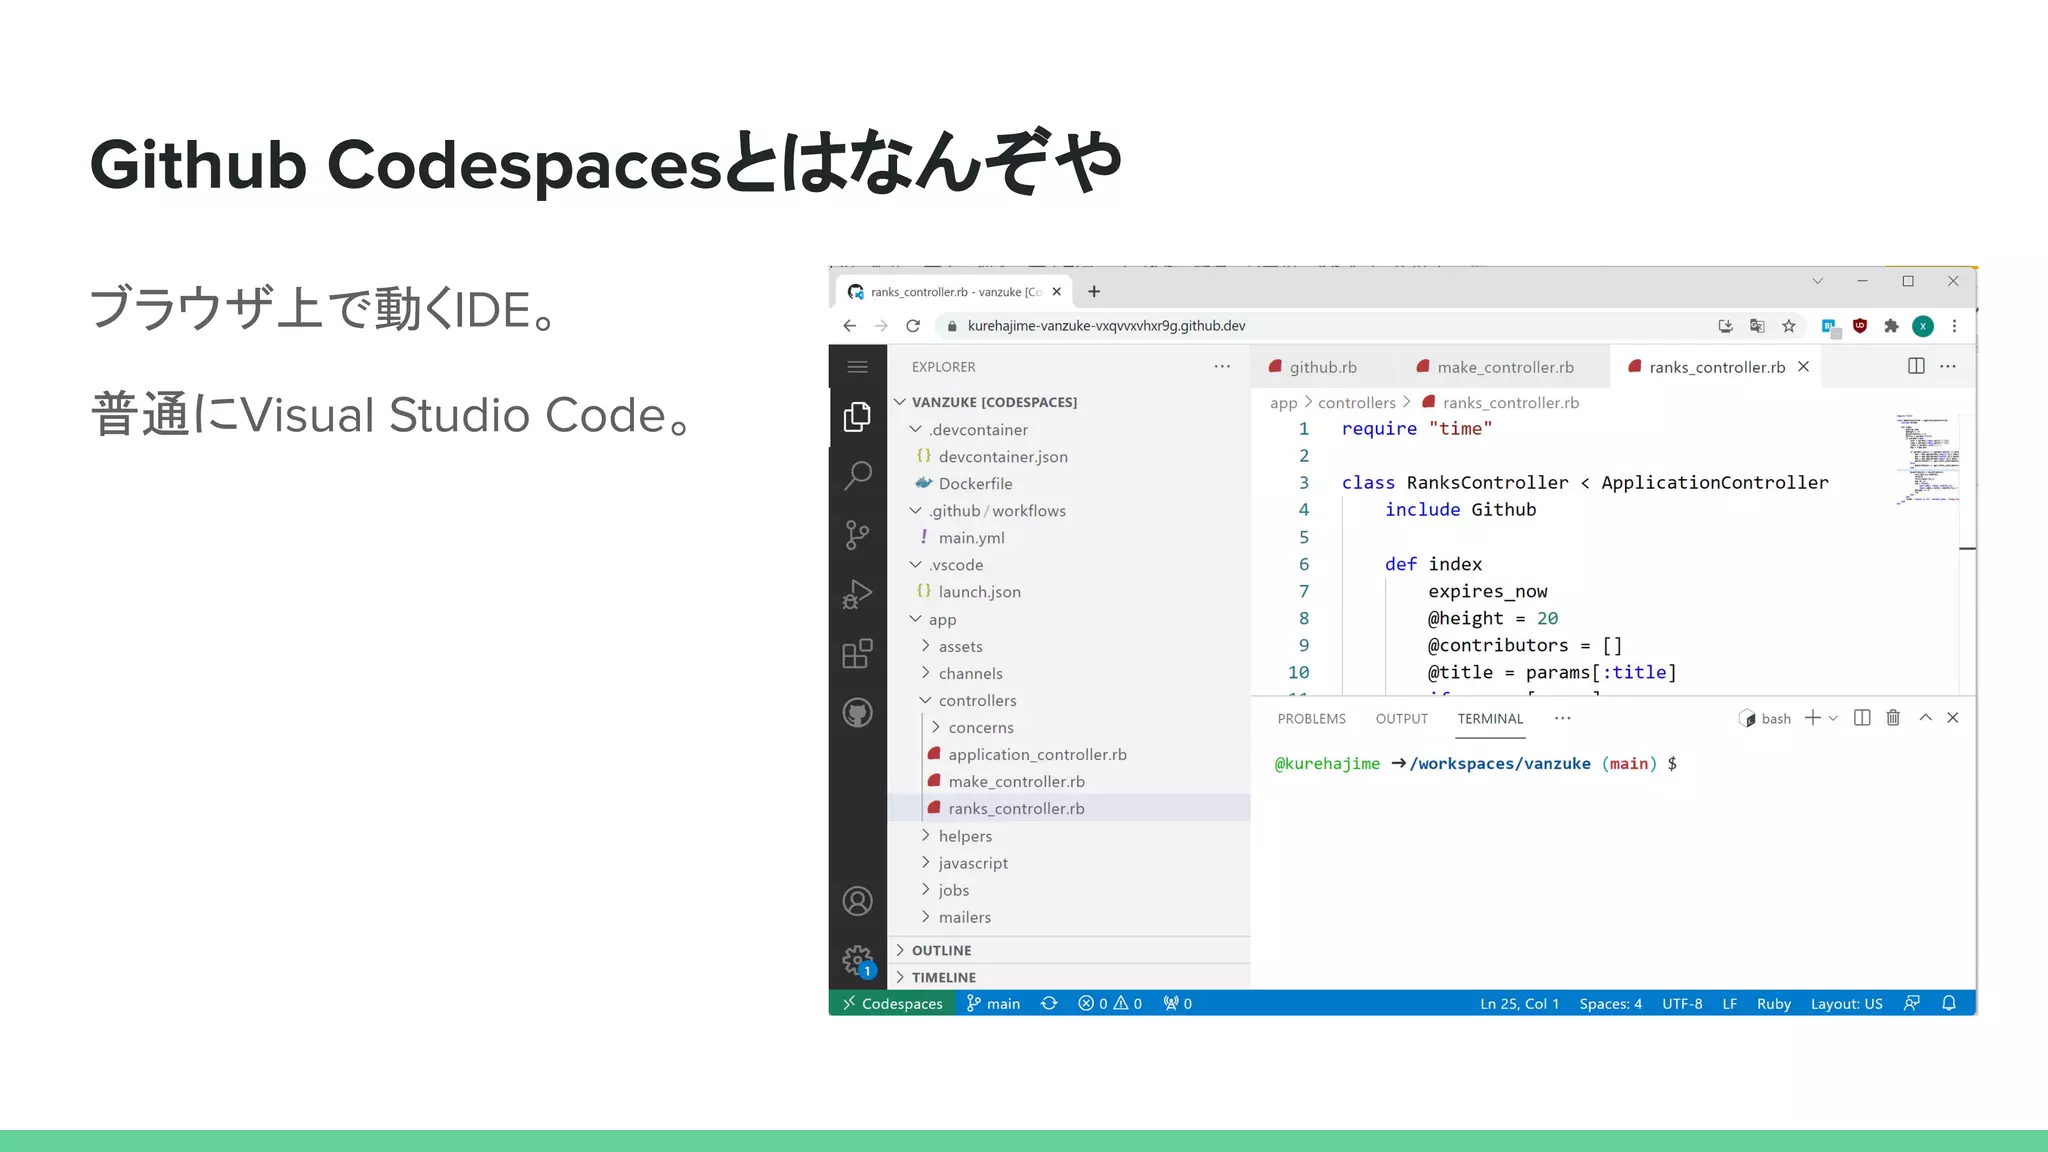Screen dimensions: 2048x1152
Task: Select the TERMINAL panel tab
Action: [x=1490, y=718]
